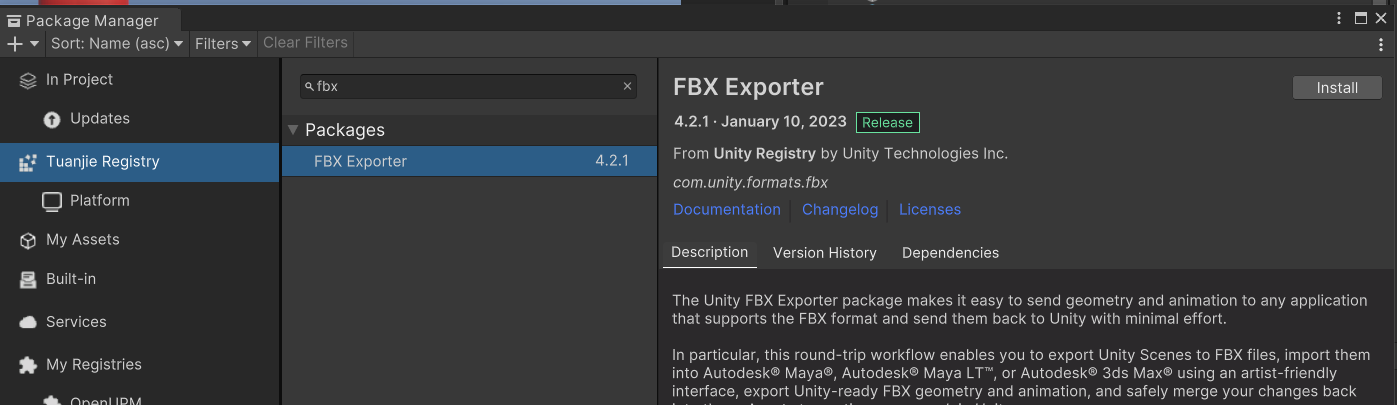Select Platform in the sidebar
Screen dimensions: 1397x405
coord(100,201)
